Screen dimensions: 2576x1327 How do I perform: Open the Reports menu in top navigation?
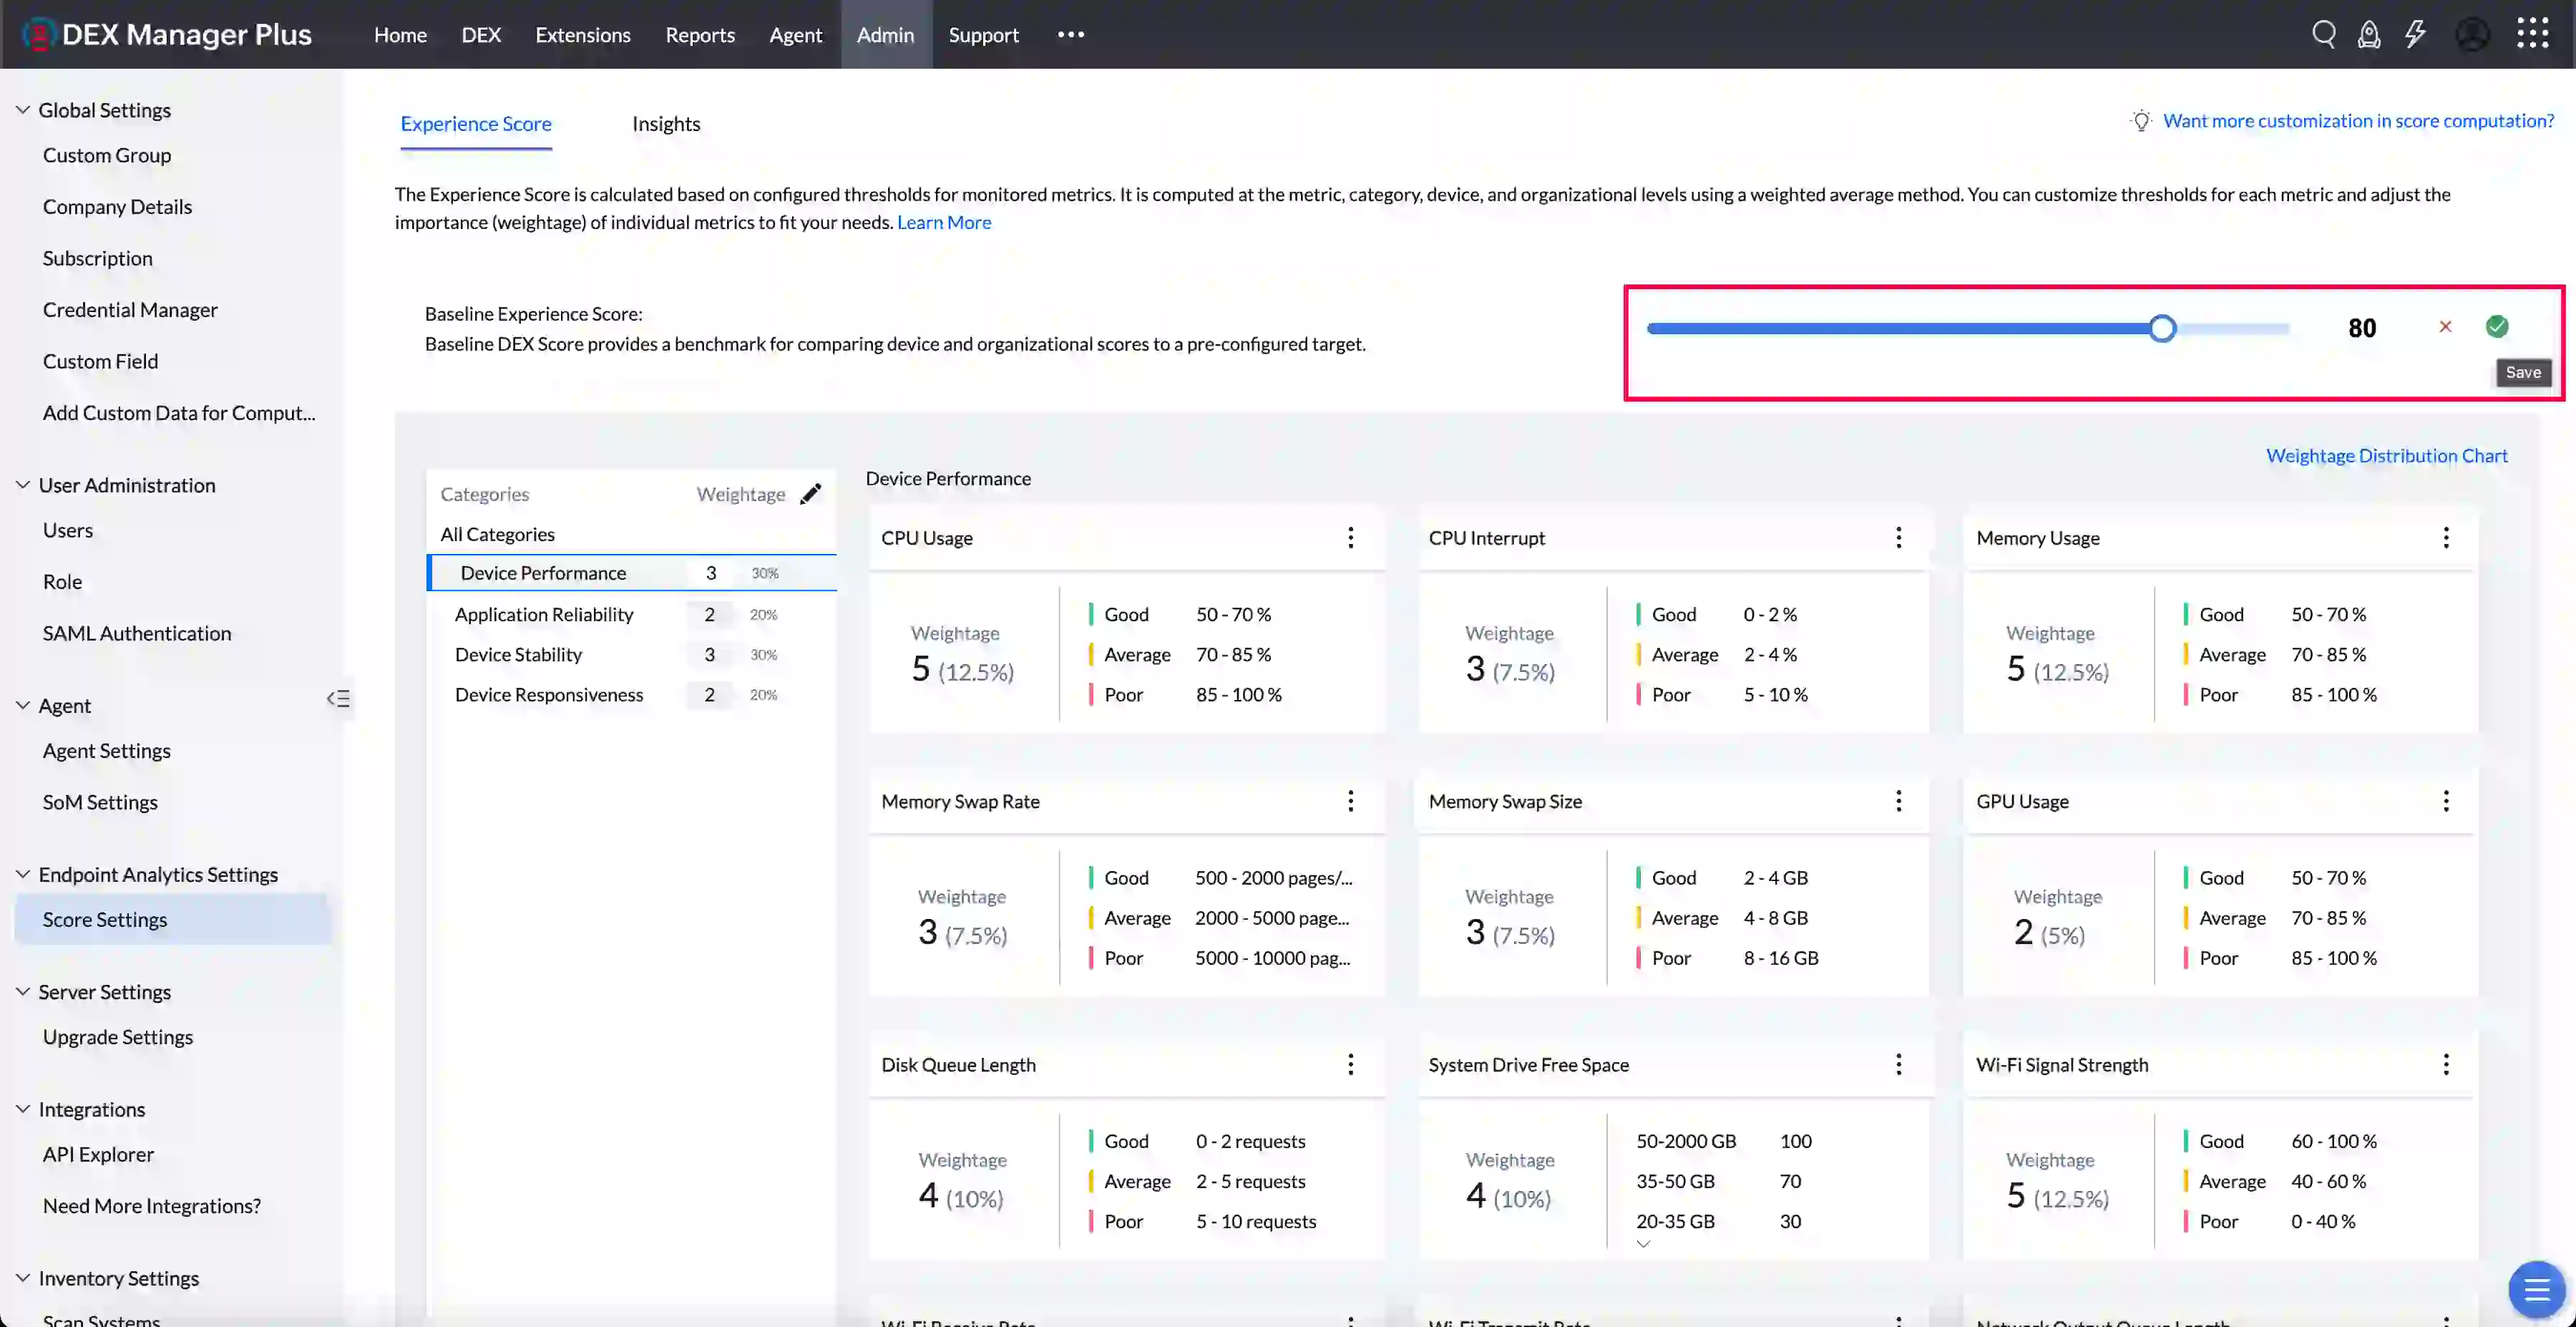tap(700, 35)
